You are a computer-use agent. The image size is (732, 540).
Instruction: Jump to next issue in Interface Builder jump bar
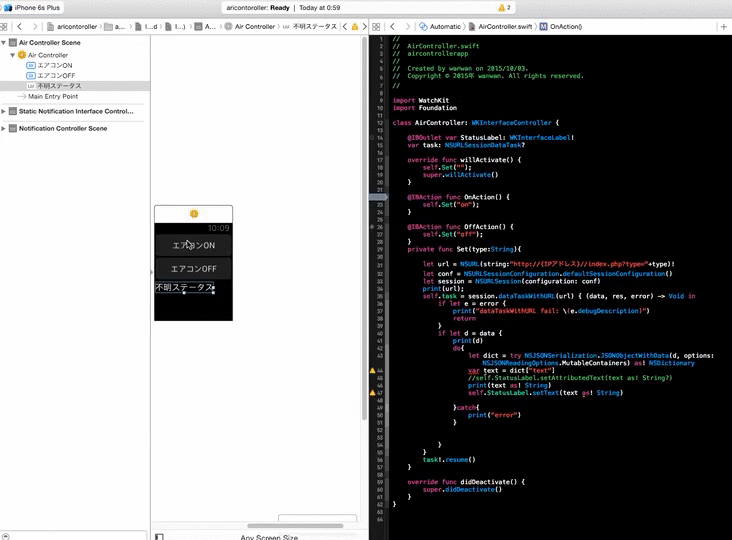coord(365,27)
